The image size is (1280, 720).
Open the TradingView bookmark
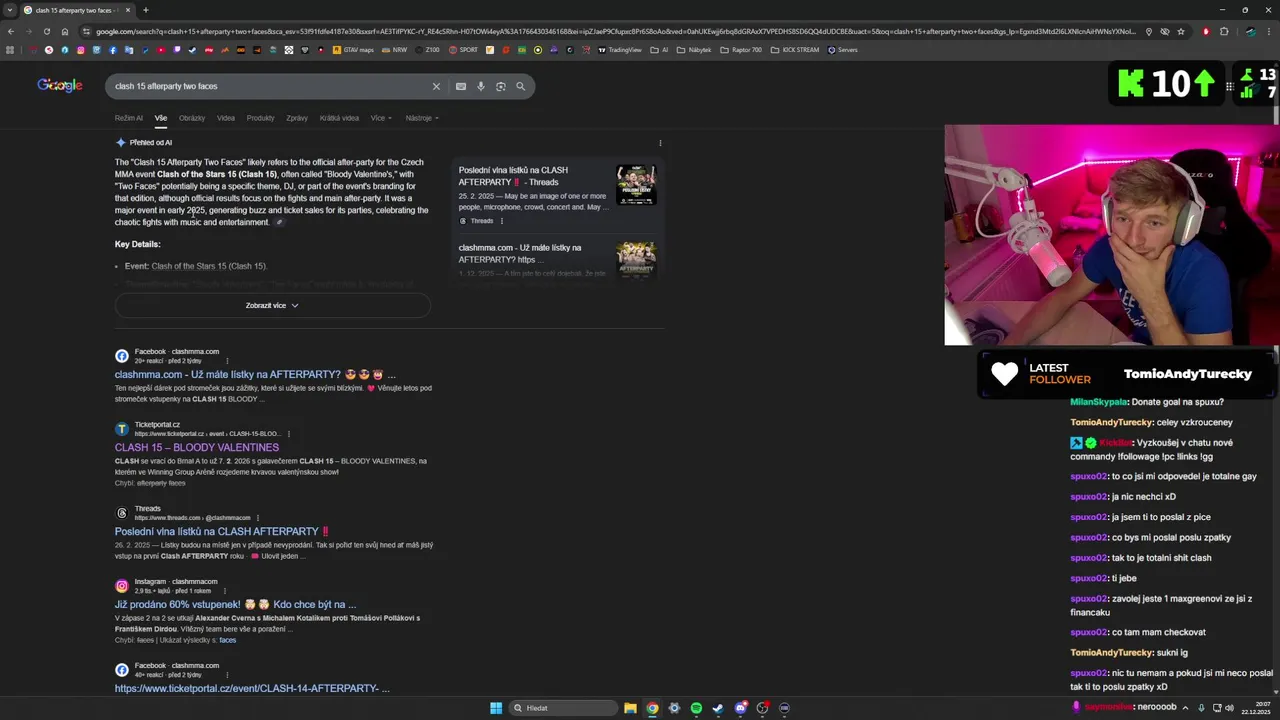pos(619,49)
